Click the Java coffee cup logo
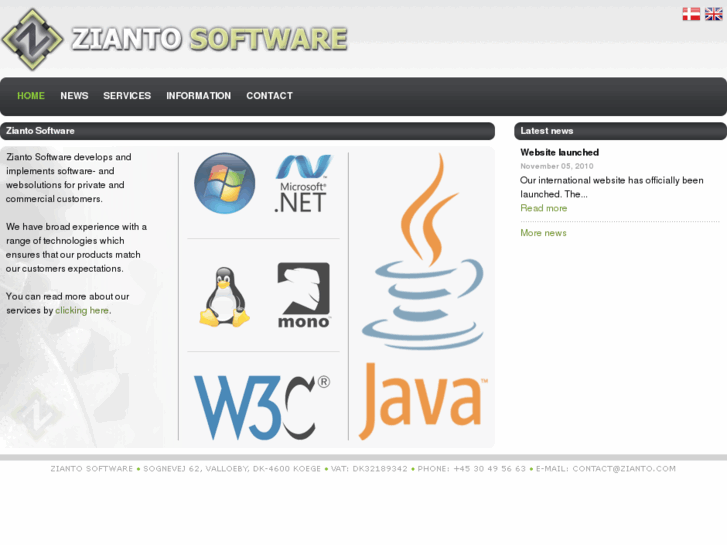The height and width of the screenshot is (545, 727). 423,253
